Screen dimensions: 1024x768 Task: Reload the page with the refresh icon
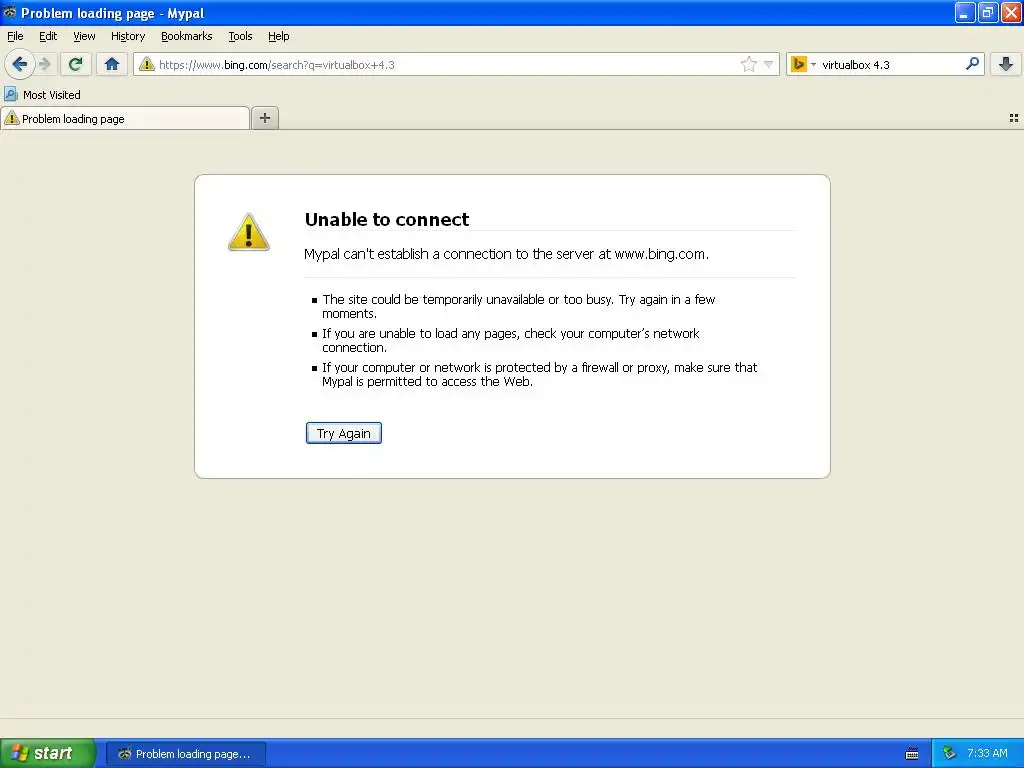point(76,64)
